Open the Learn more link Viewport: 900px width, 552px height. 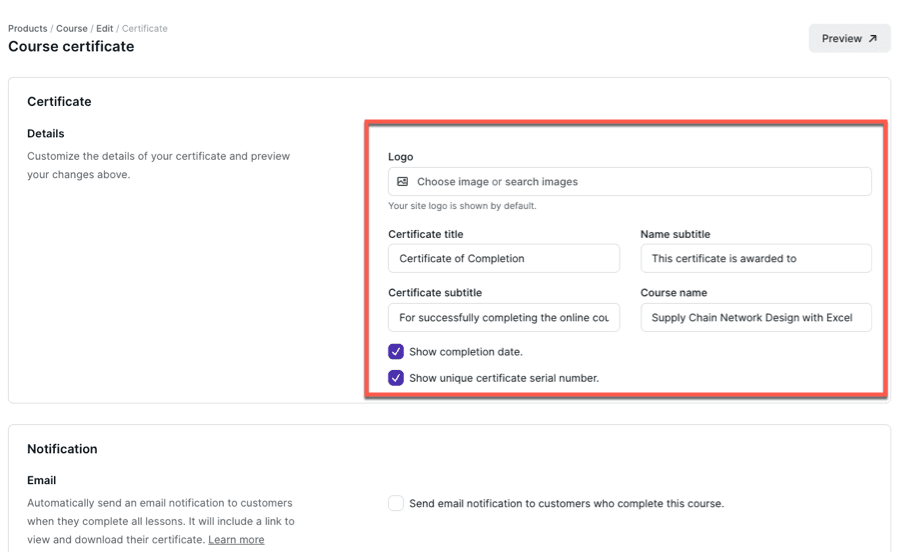236,539
